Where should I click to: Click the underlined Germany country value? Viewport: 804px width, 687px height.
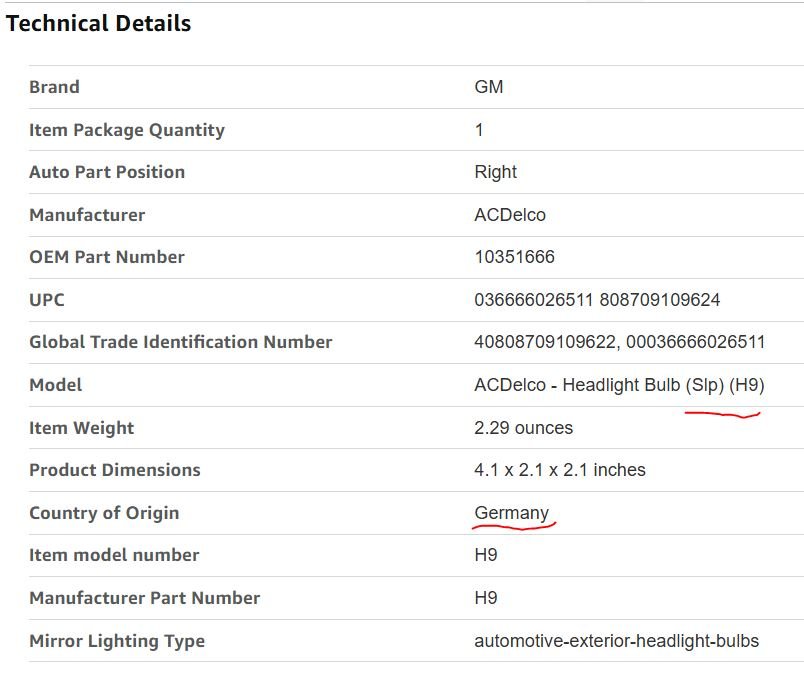pyautogui.click(x=511, y=513)
